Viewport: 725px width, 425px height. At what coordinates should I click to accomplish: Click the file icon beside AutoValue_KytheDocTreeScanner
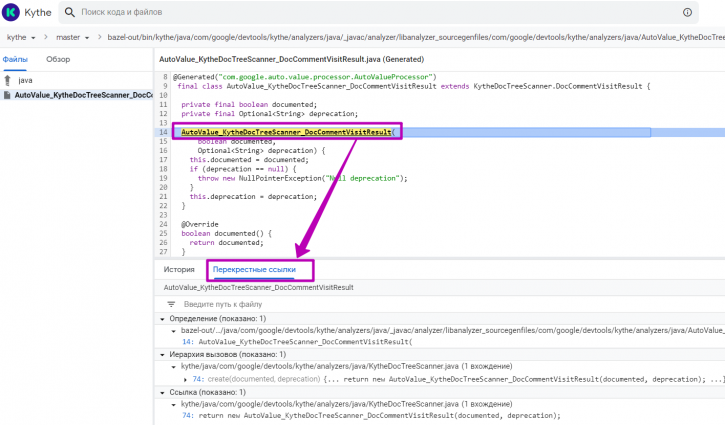[7, 95]
